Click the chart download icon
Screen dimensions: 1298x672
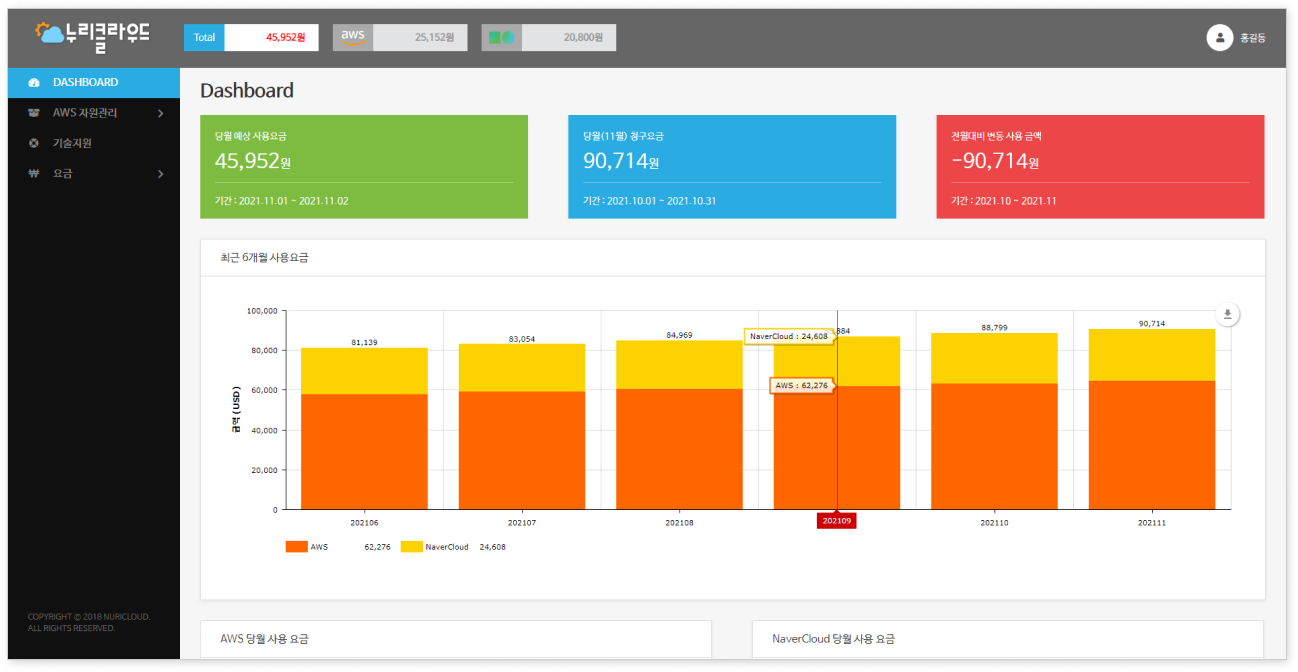click(x=1228, y=314)
